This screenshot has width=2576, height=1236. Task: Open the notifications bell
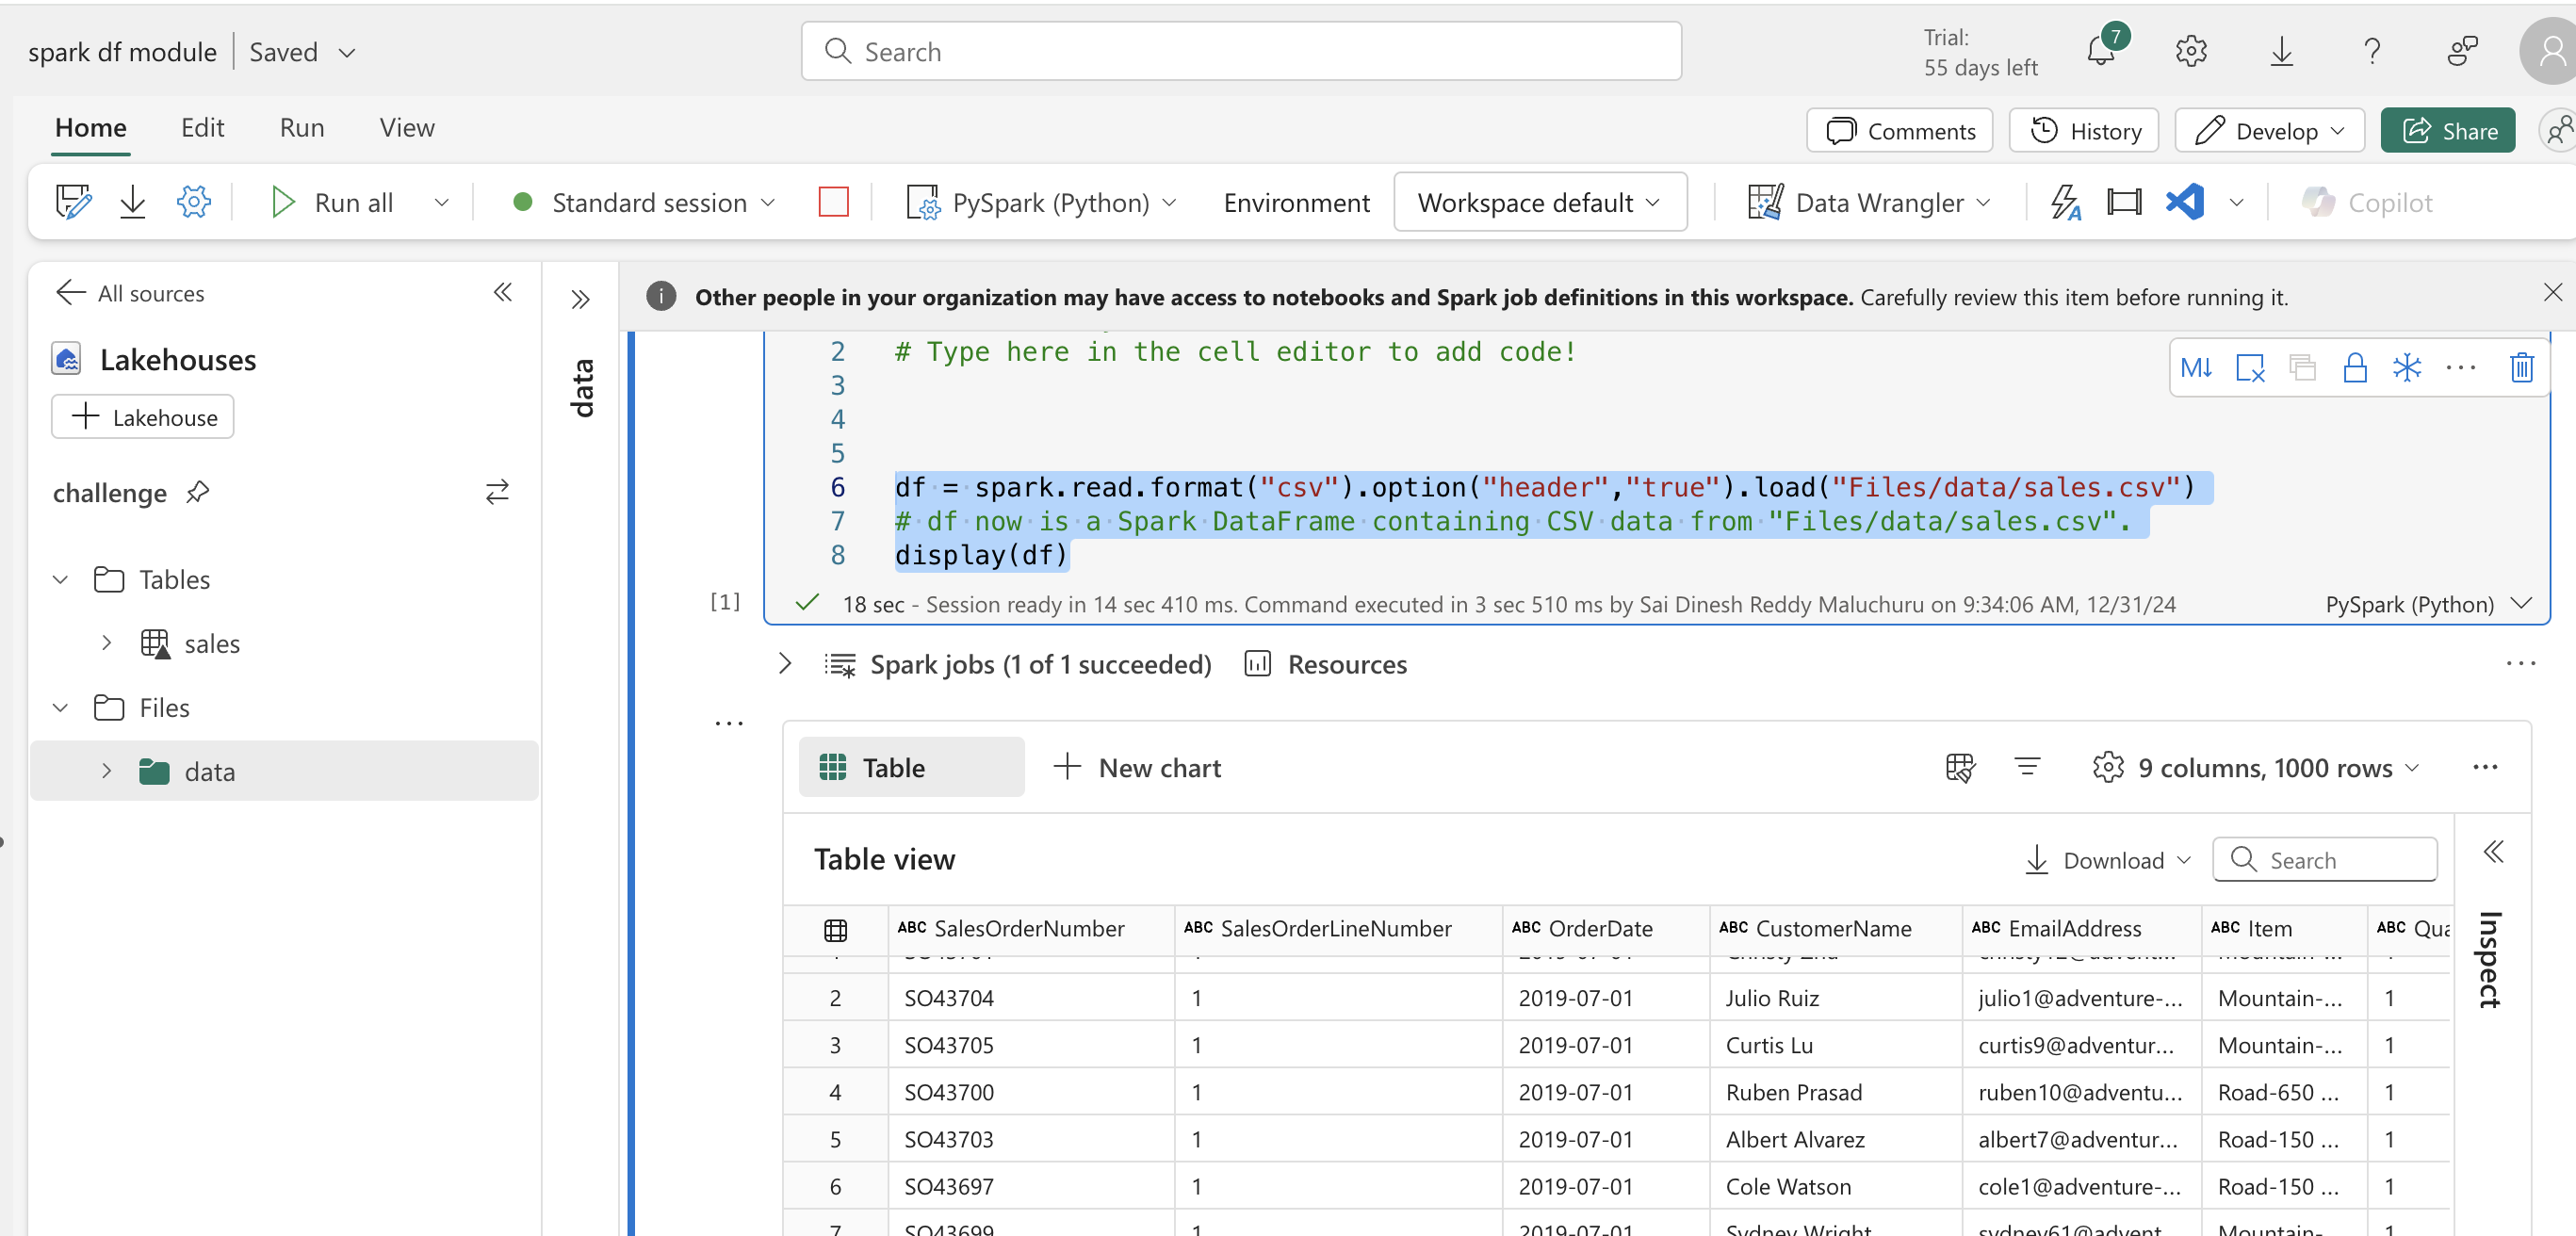coord(2102,51)
